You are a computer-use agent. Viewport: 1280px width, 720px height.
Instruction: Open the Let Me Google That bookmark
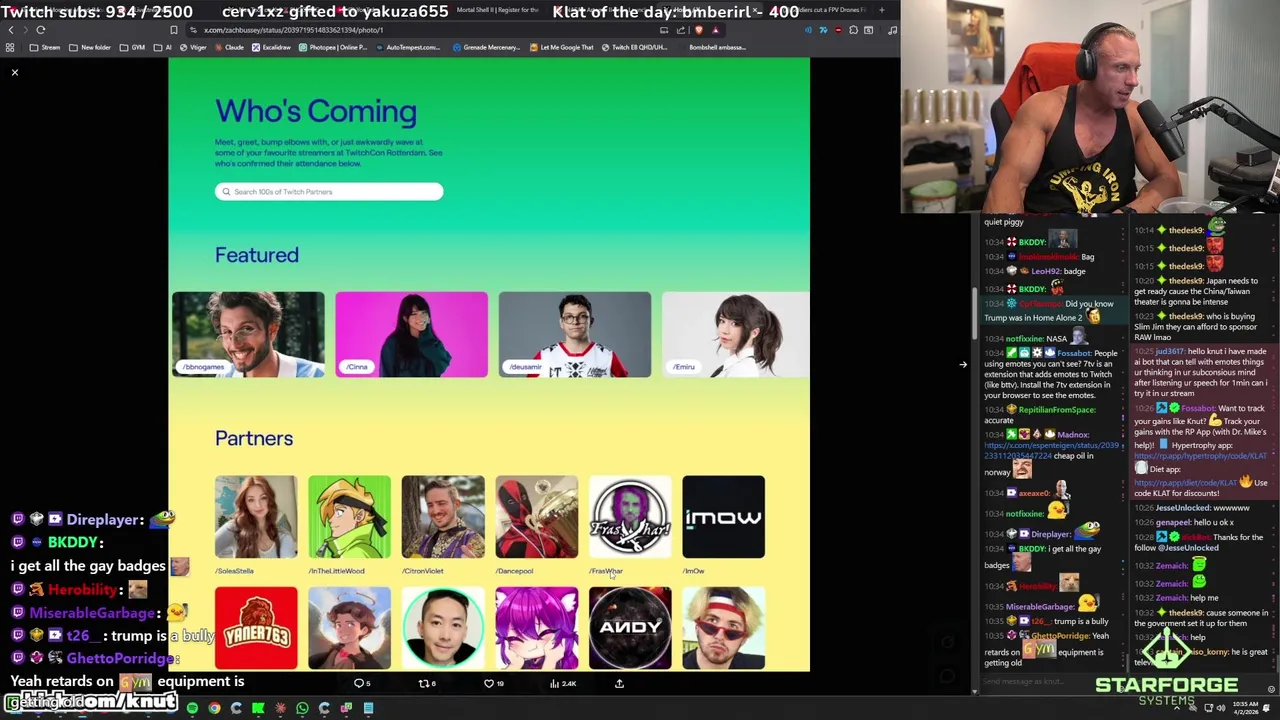click(x=562, y=47)
